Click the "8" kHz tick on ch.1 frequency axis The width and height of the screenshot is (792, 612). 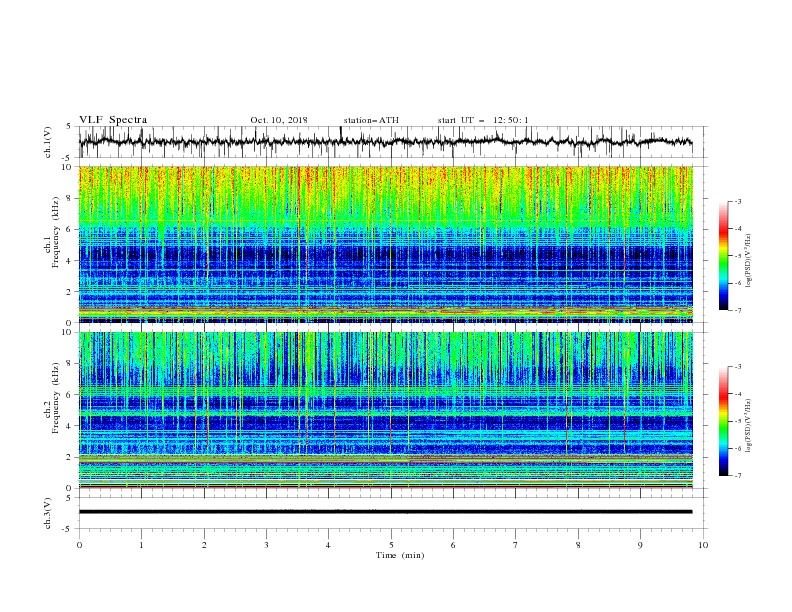click(x=69, y=198)
